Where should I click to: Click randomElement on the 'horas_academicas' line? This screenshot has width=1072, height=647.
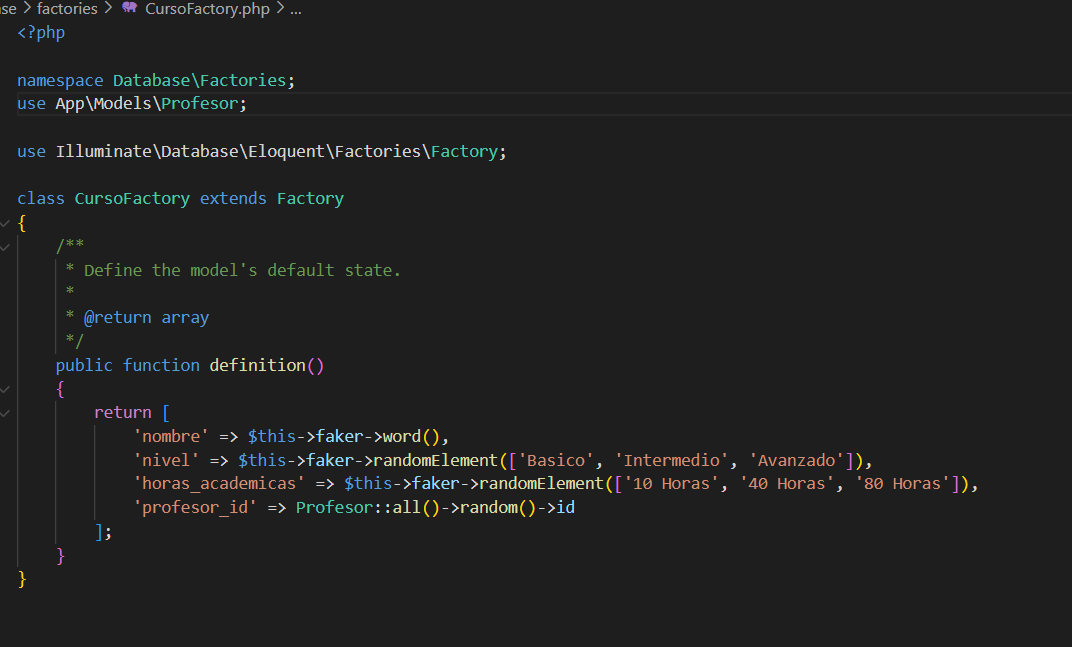click(541, 484)
